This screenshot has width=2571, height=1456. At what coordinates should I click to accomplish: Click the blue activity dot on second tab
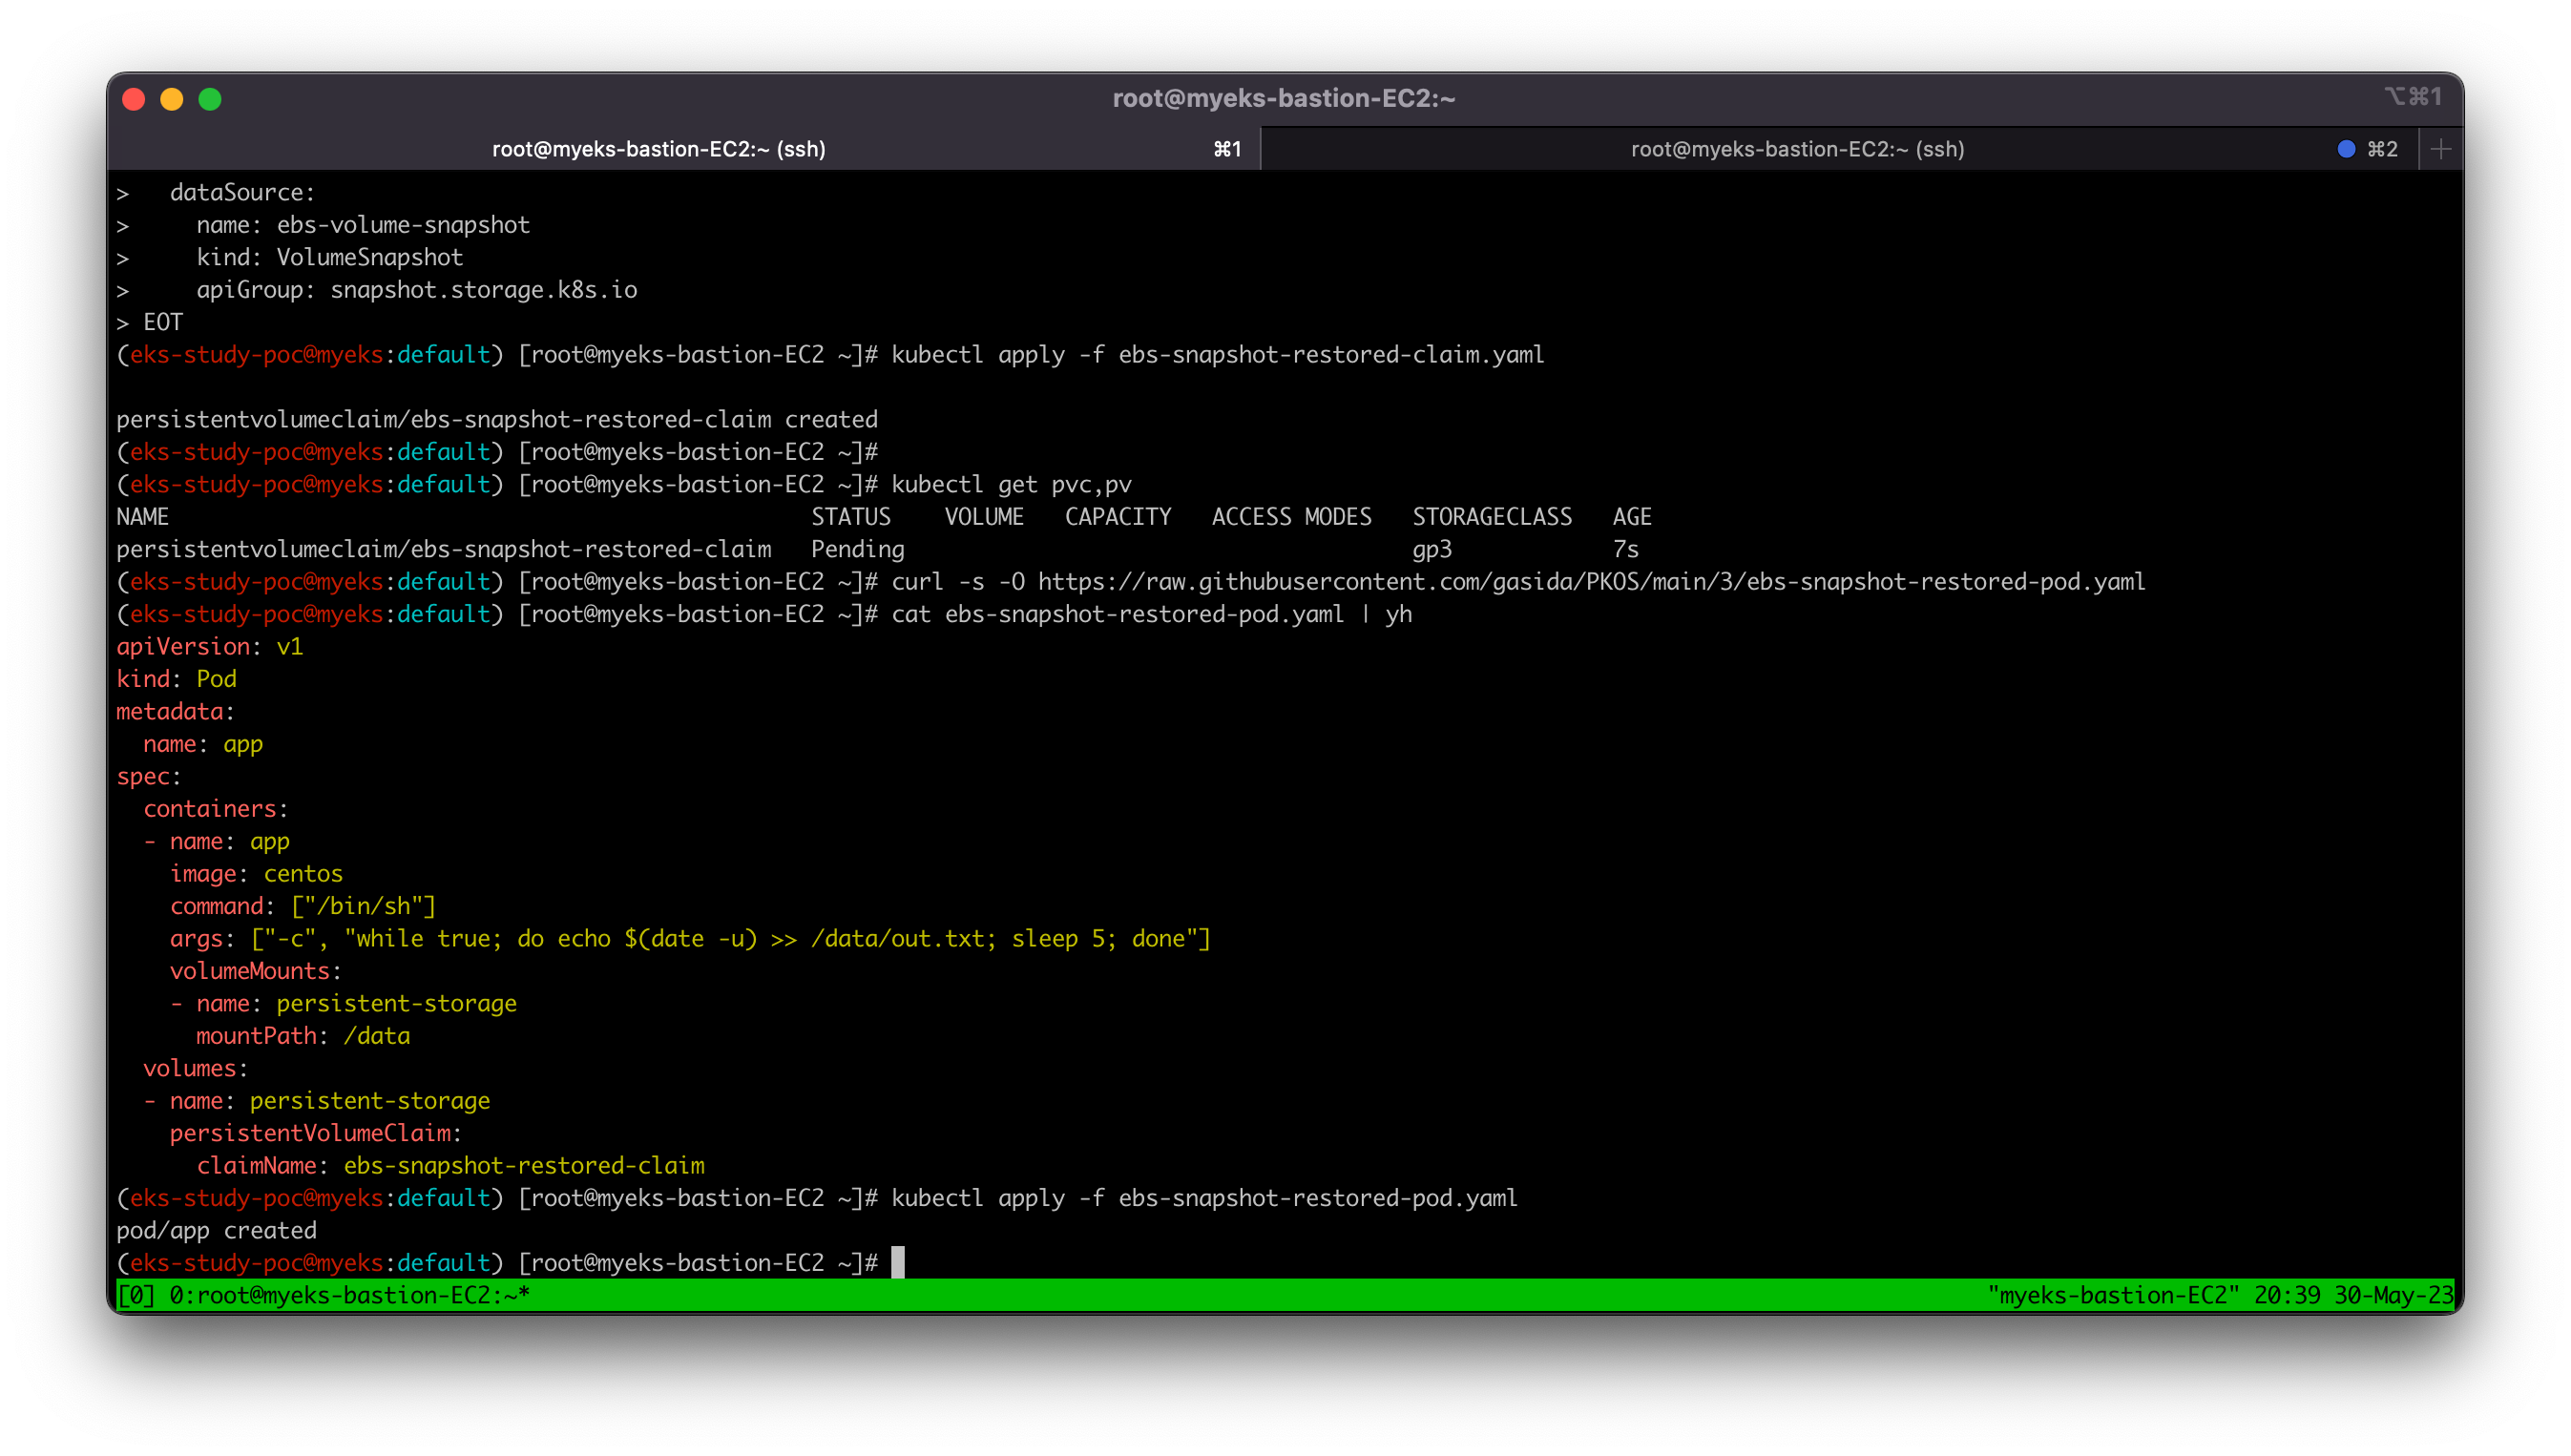[x=2345, y=149]
